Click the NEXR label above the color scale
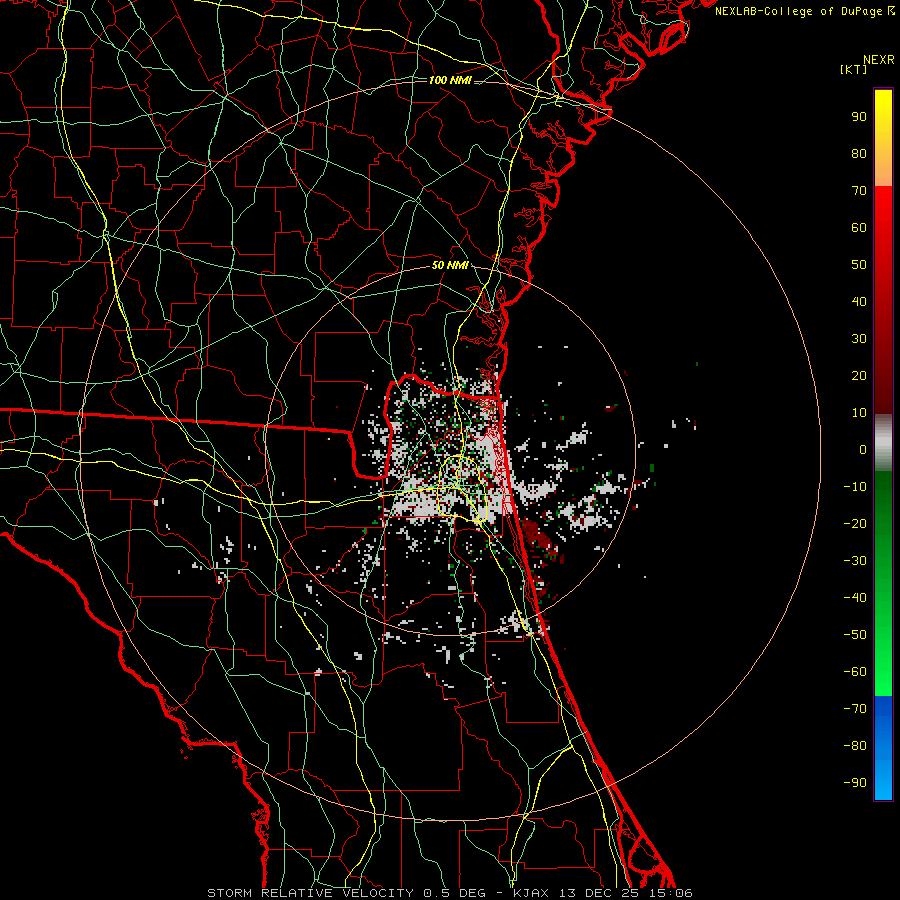This screenshot has height=900, width=900. 878,60
